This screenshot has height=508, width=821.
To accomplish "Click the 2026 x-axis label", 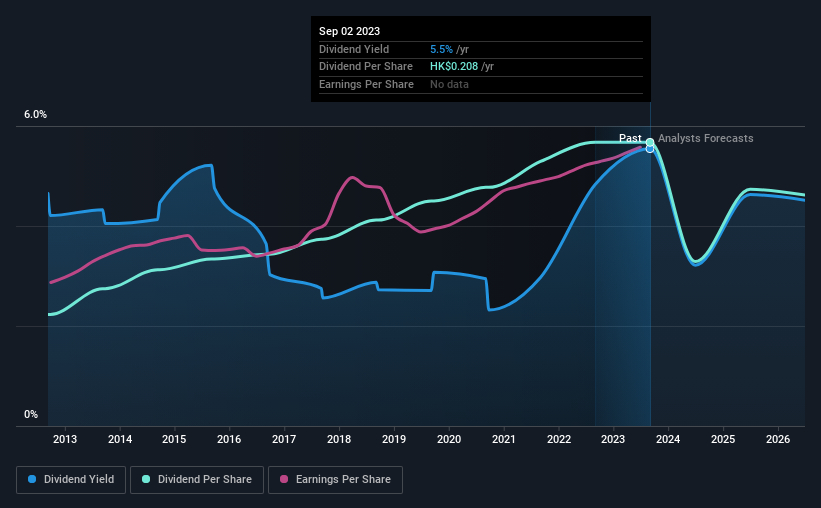I will 778,439.
